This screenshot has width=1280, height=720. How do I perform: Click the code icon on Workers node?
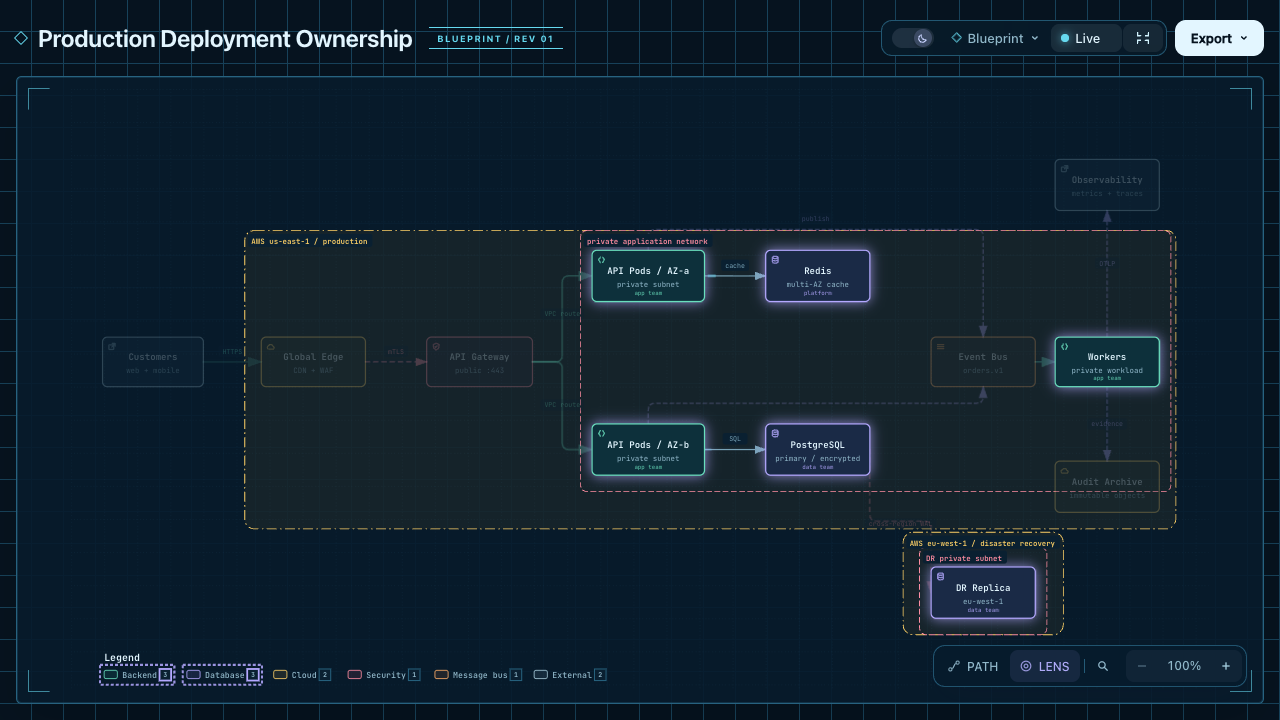[x=1064, y=346]
